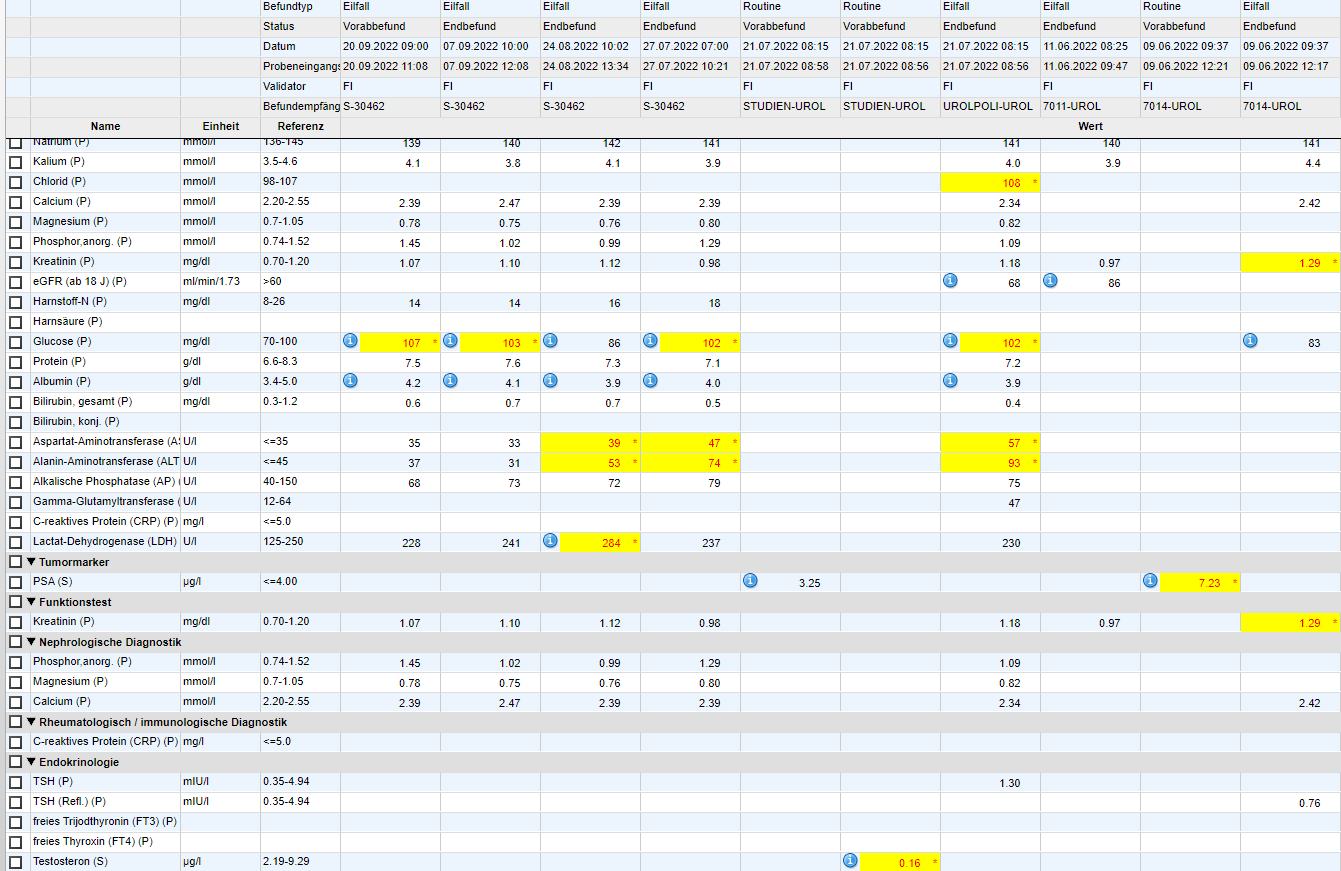Click info icon next to PSA value 3.25
This screenshot has height=871, width=1341.
pos(750,581)
